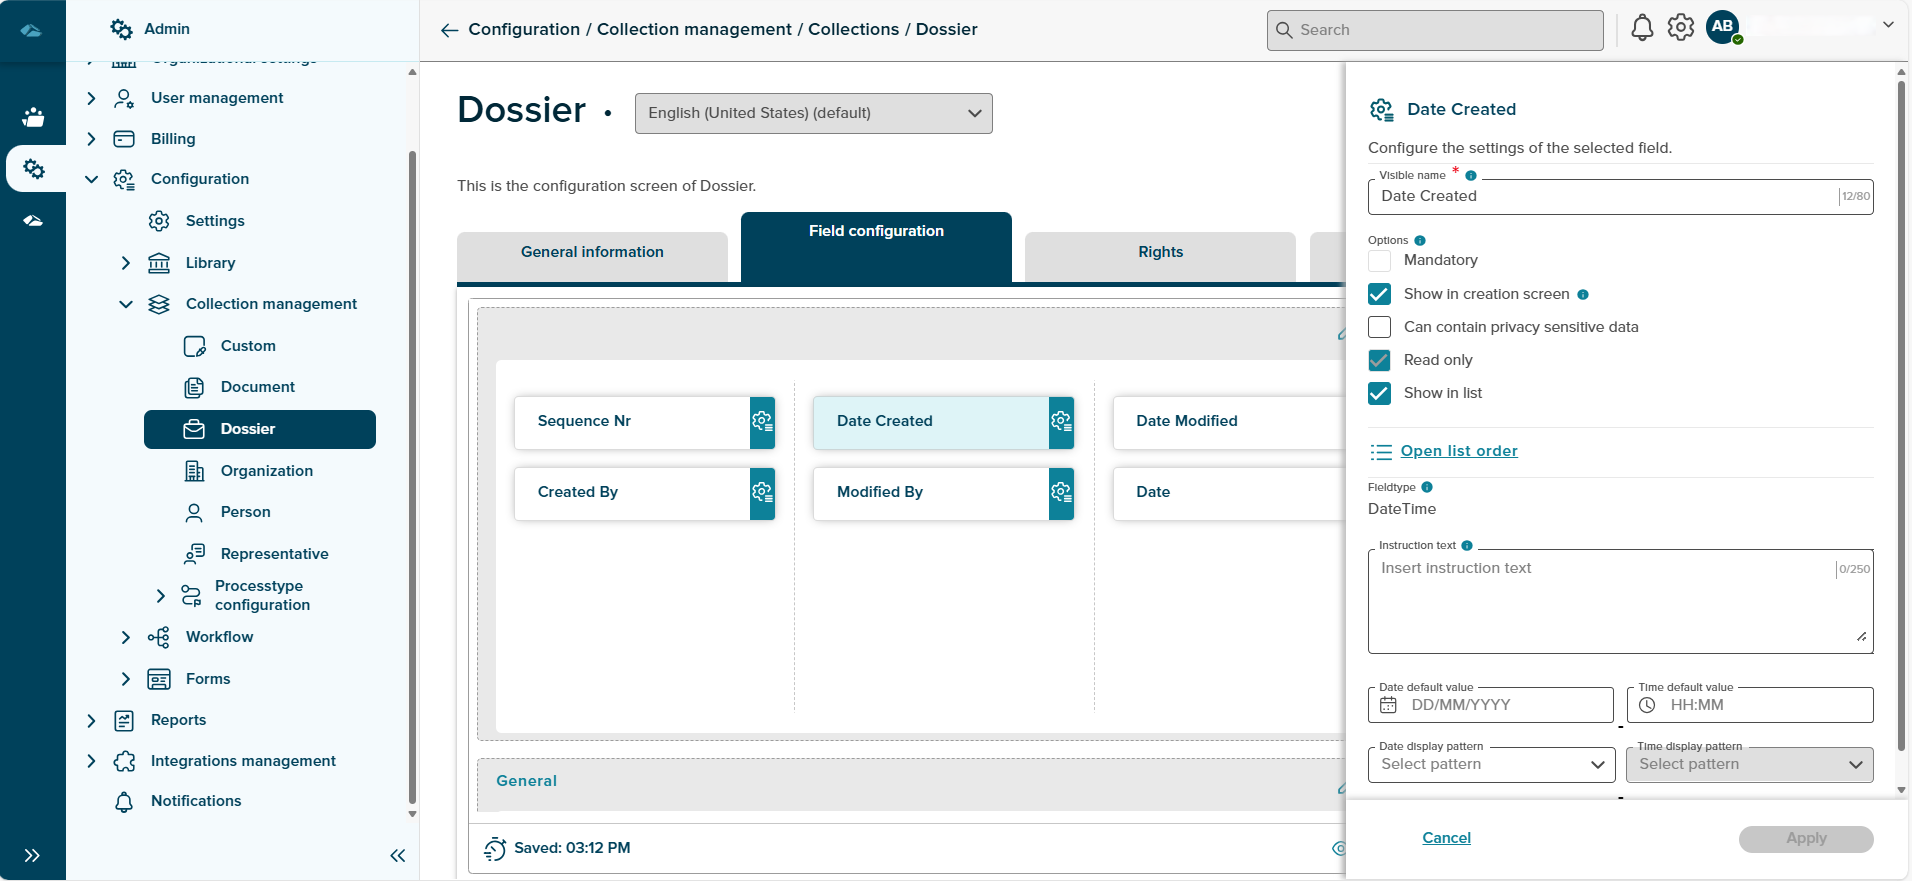Uncheck Show in creation screen
The width and height of the screenshot is (1912, 881).
[x=1379, y=294]
